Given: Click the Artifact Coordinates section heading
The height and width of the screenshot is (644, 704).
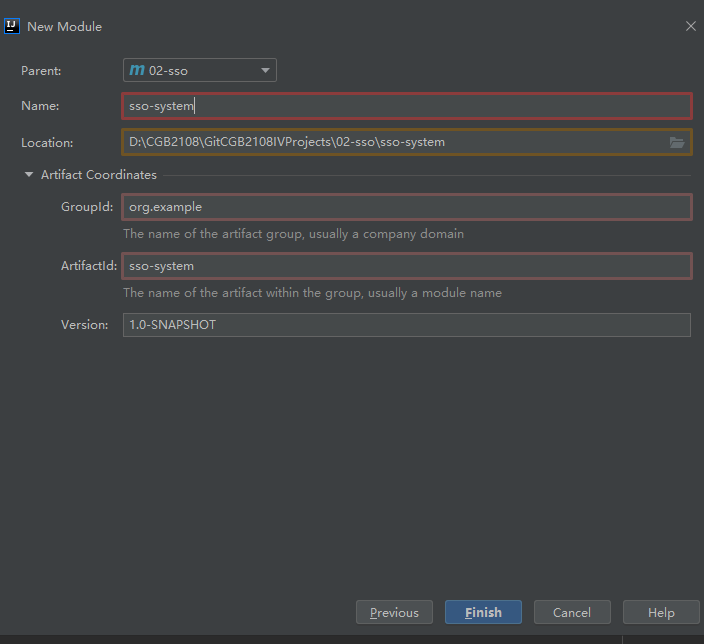Looking at the screenshot, I should 99,174.
